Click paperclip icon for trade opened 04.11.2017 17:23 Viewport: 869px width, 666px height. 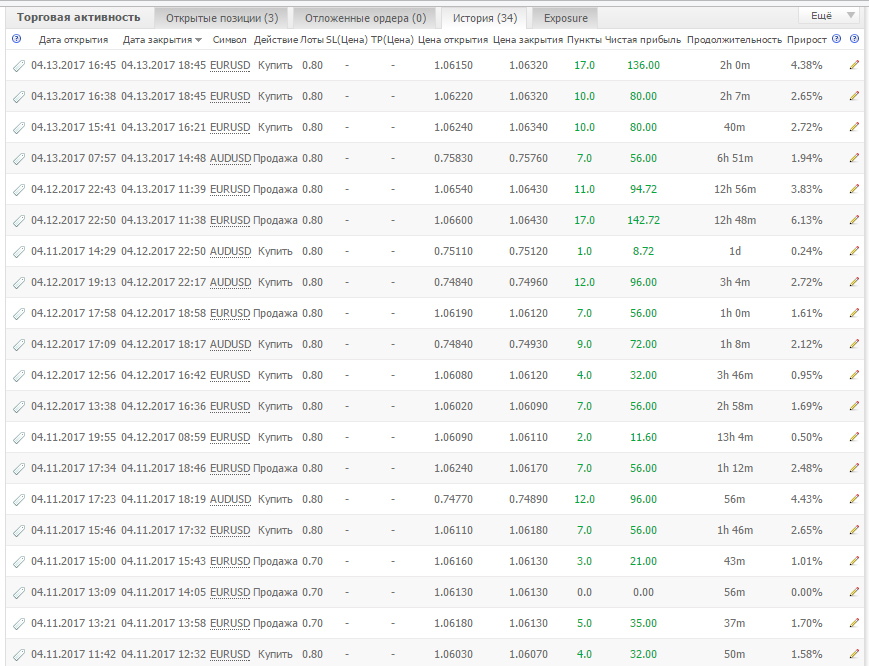[18, 500]
